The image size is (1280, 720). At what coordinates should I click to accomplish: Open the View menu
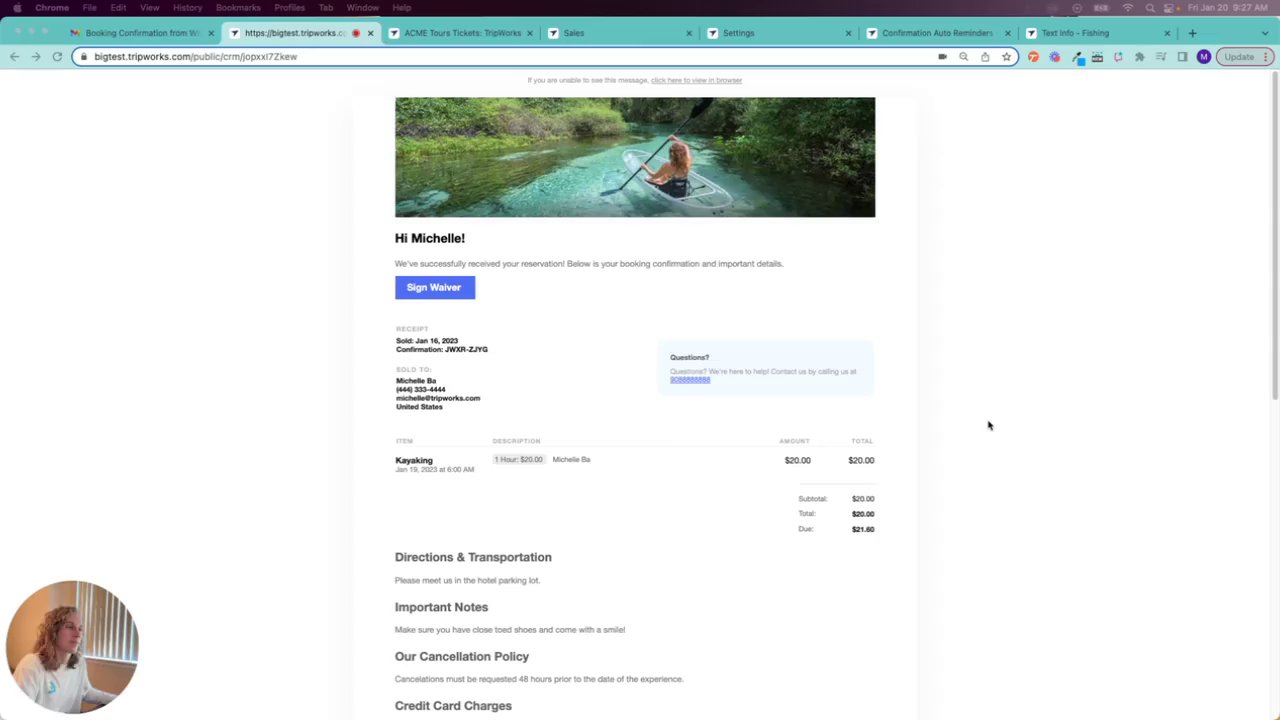pyautogui.click(x=149, y=8)
